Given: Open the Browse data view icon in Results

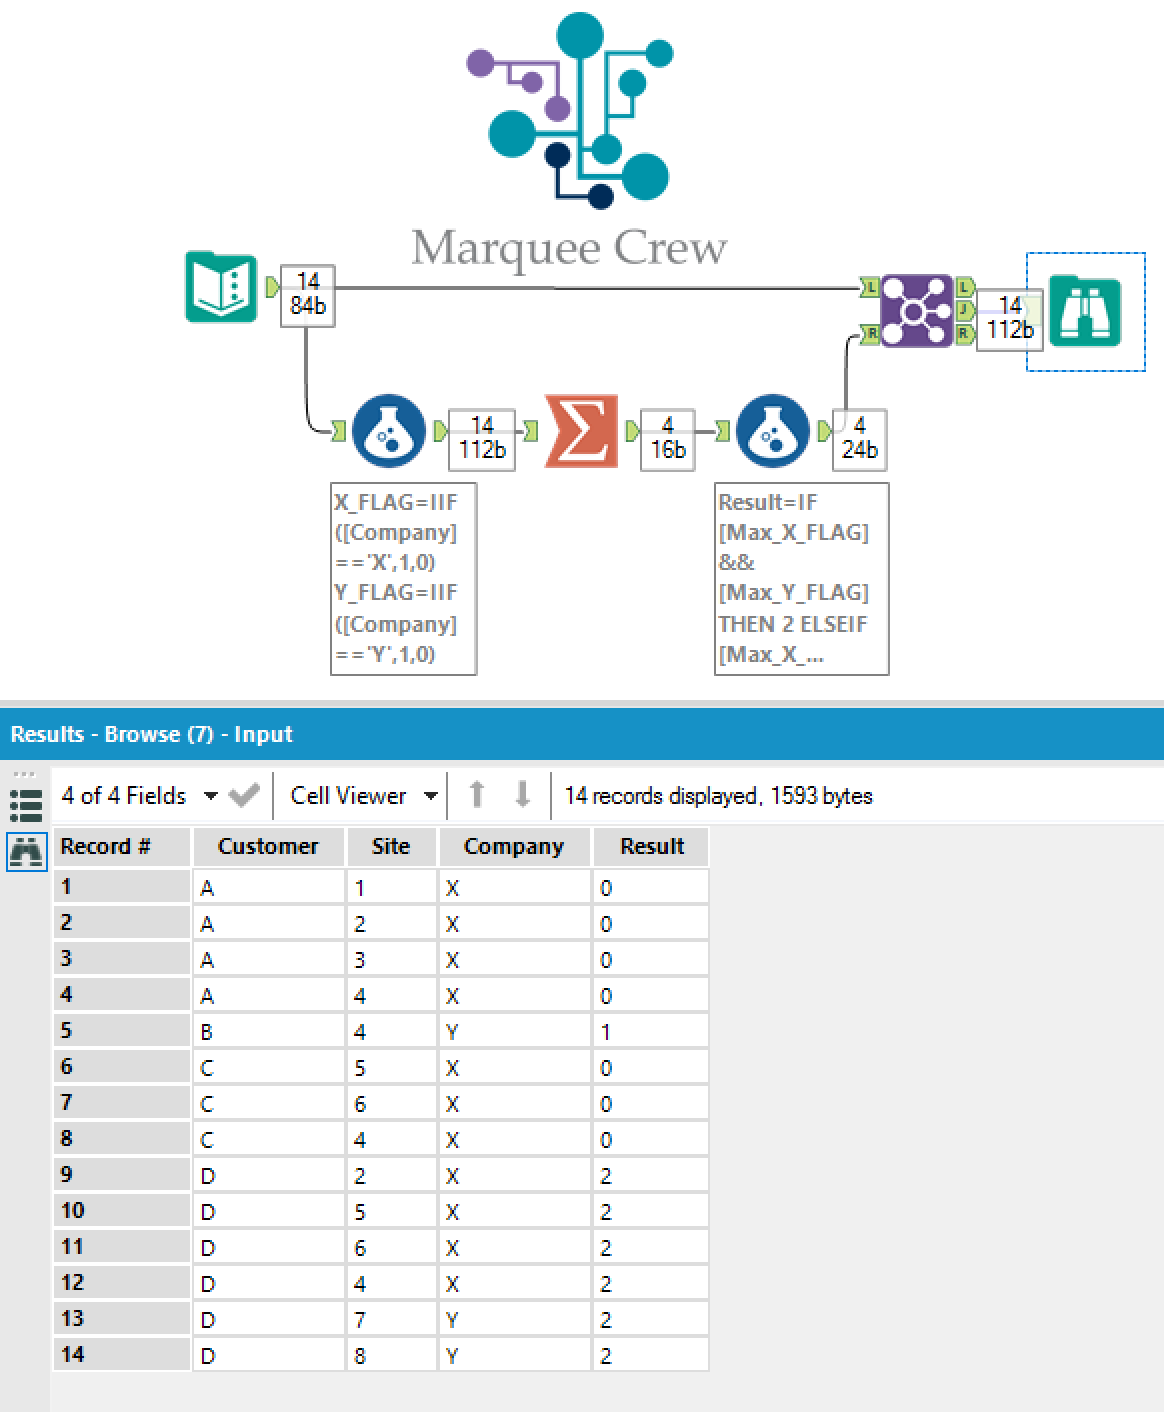Looking at the screenshot, I should pos(26,852).
